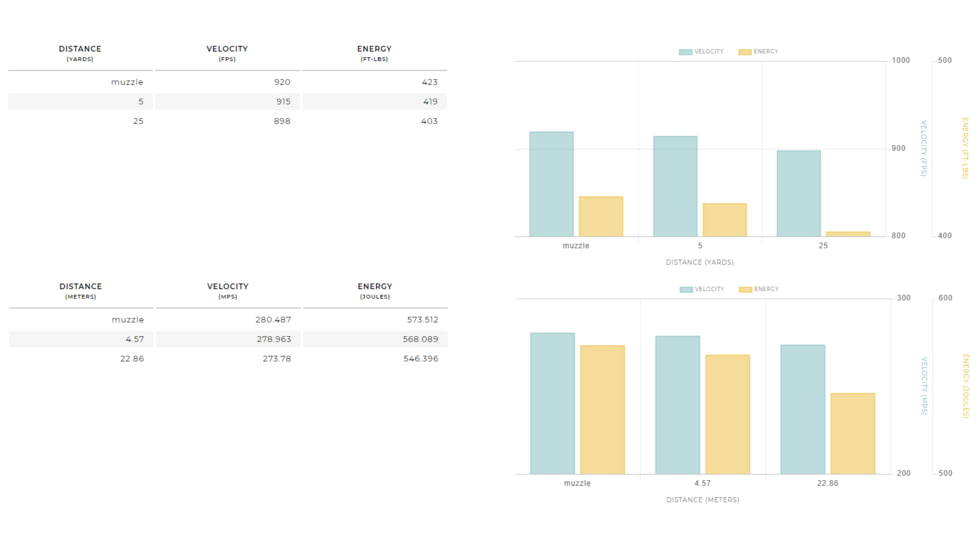Click the Distance (Meters) column header

80,291
